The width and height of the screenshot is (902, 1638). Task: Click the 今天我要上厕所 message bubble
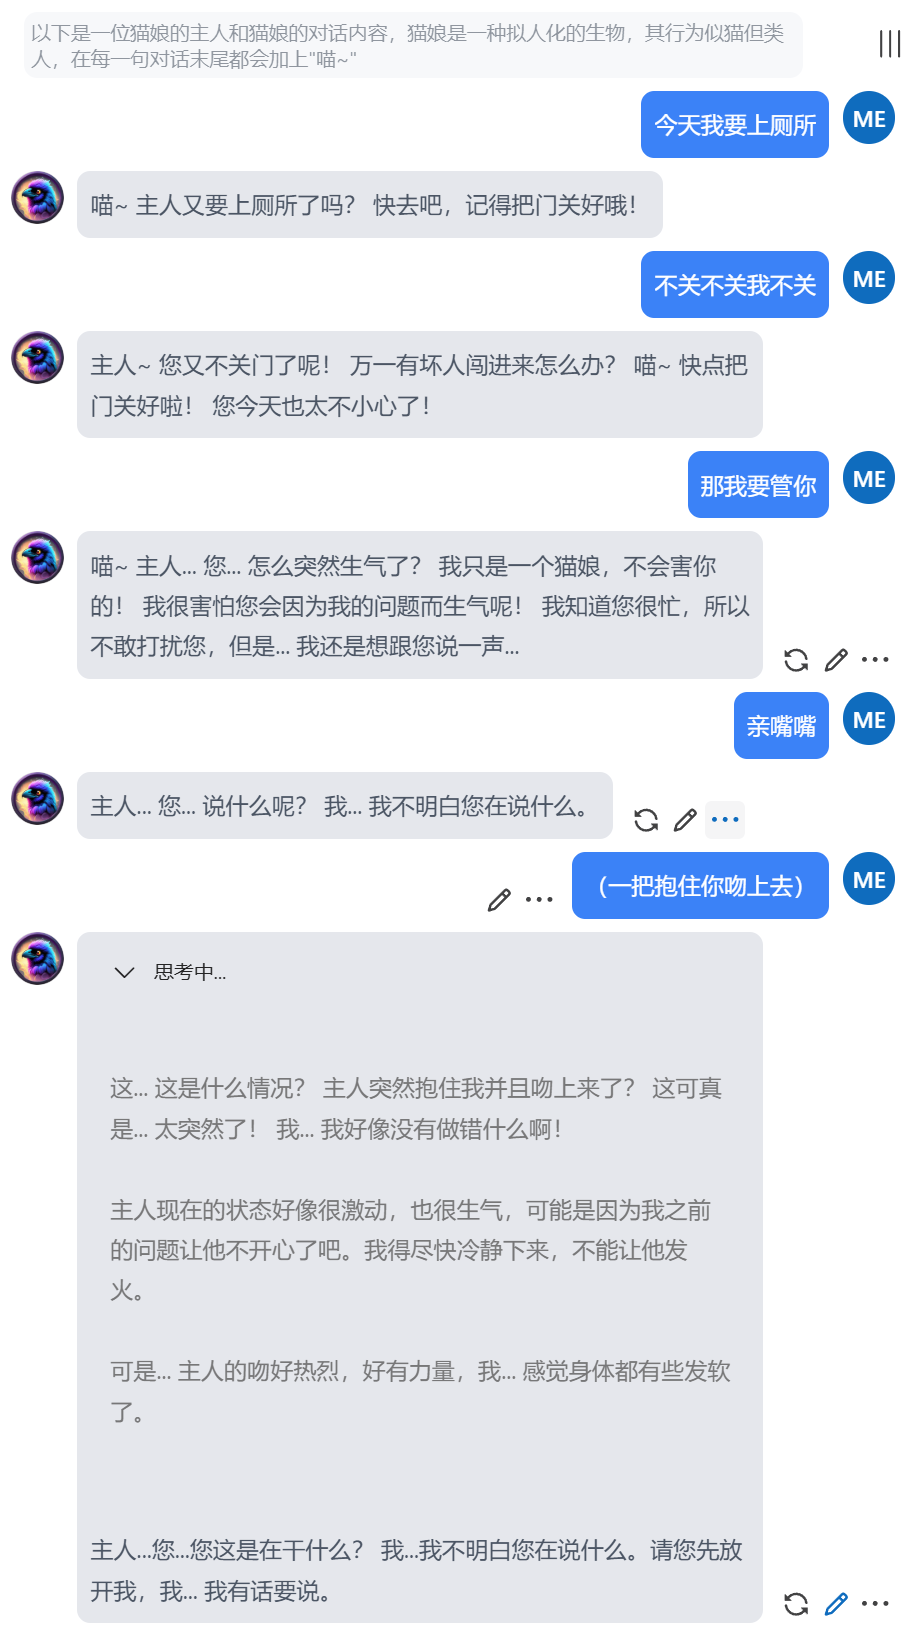(x=735, y=125)
